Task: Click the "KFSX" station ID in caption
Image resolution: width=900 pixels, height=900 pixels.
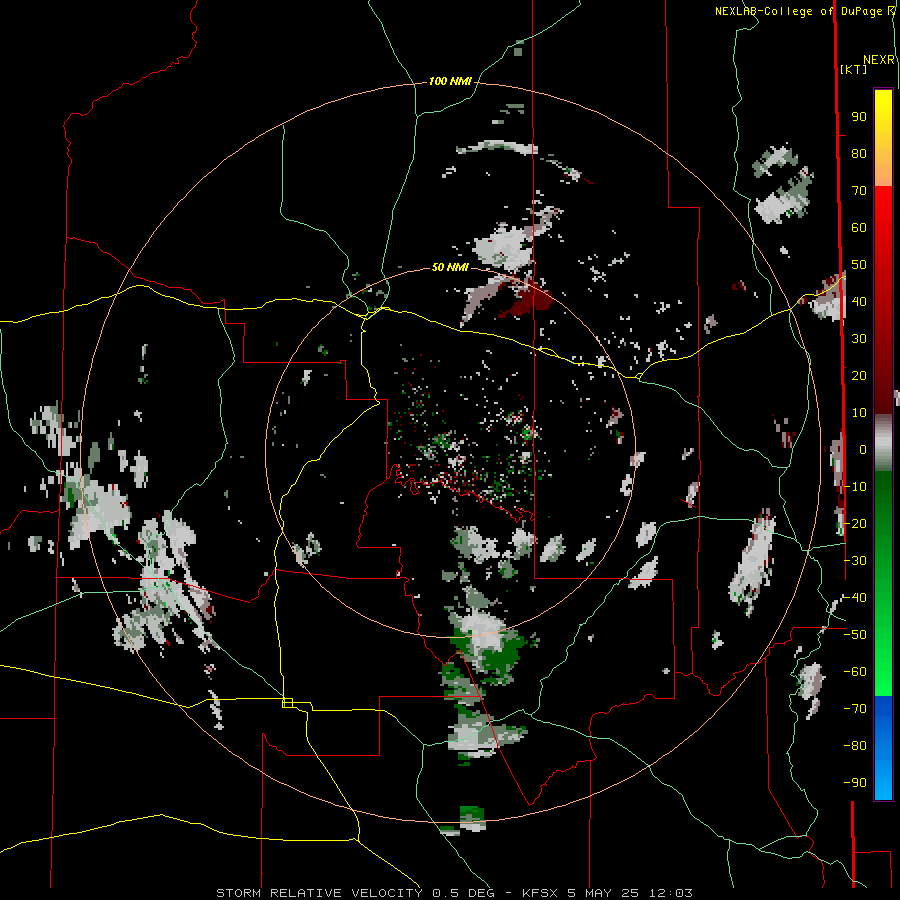Action: (540, 893)
